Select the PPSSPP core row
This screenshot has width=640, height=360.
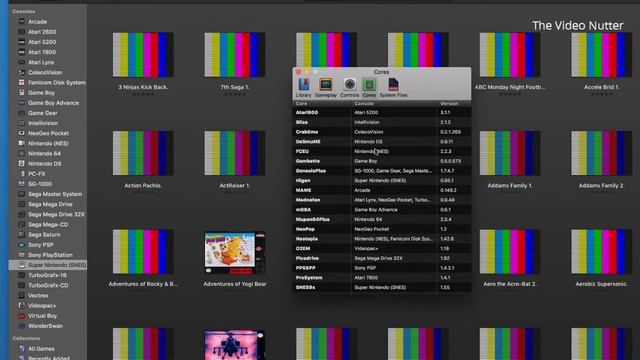click(x=382, y=268)
